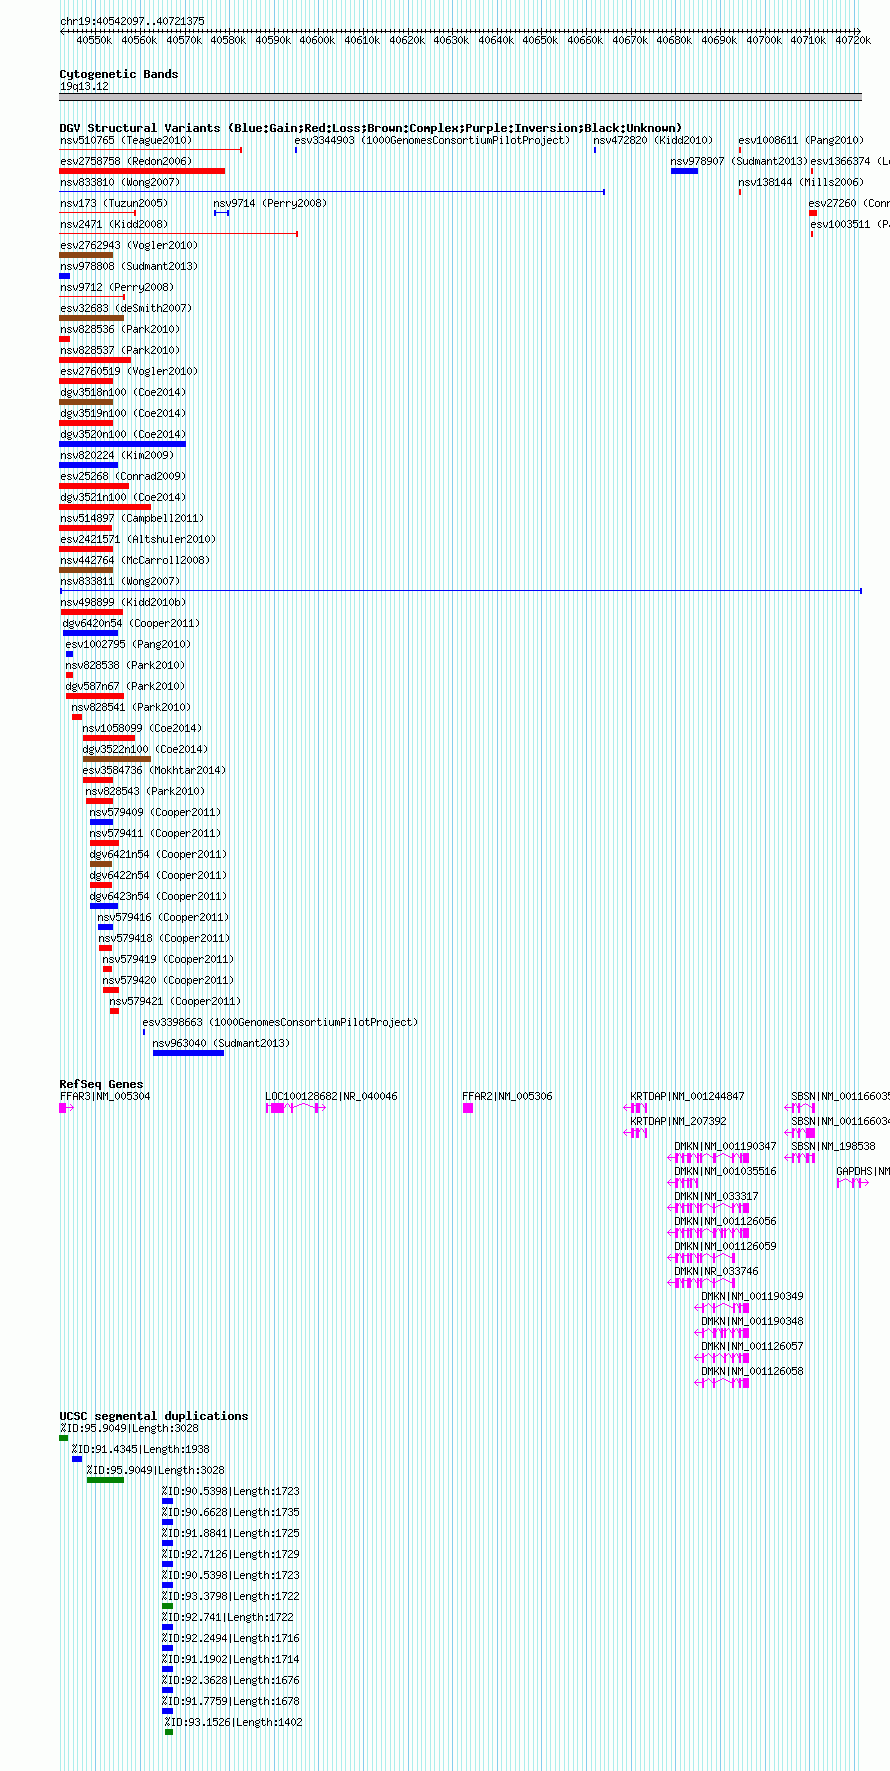
Task: Click the brown dgv3522n100 (Coe2014) bar
Action: (117, 759)
